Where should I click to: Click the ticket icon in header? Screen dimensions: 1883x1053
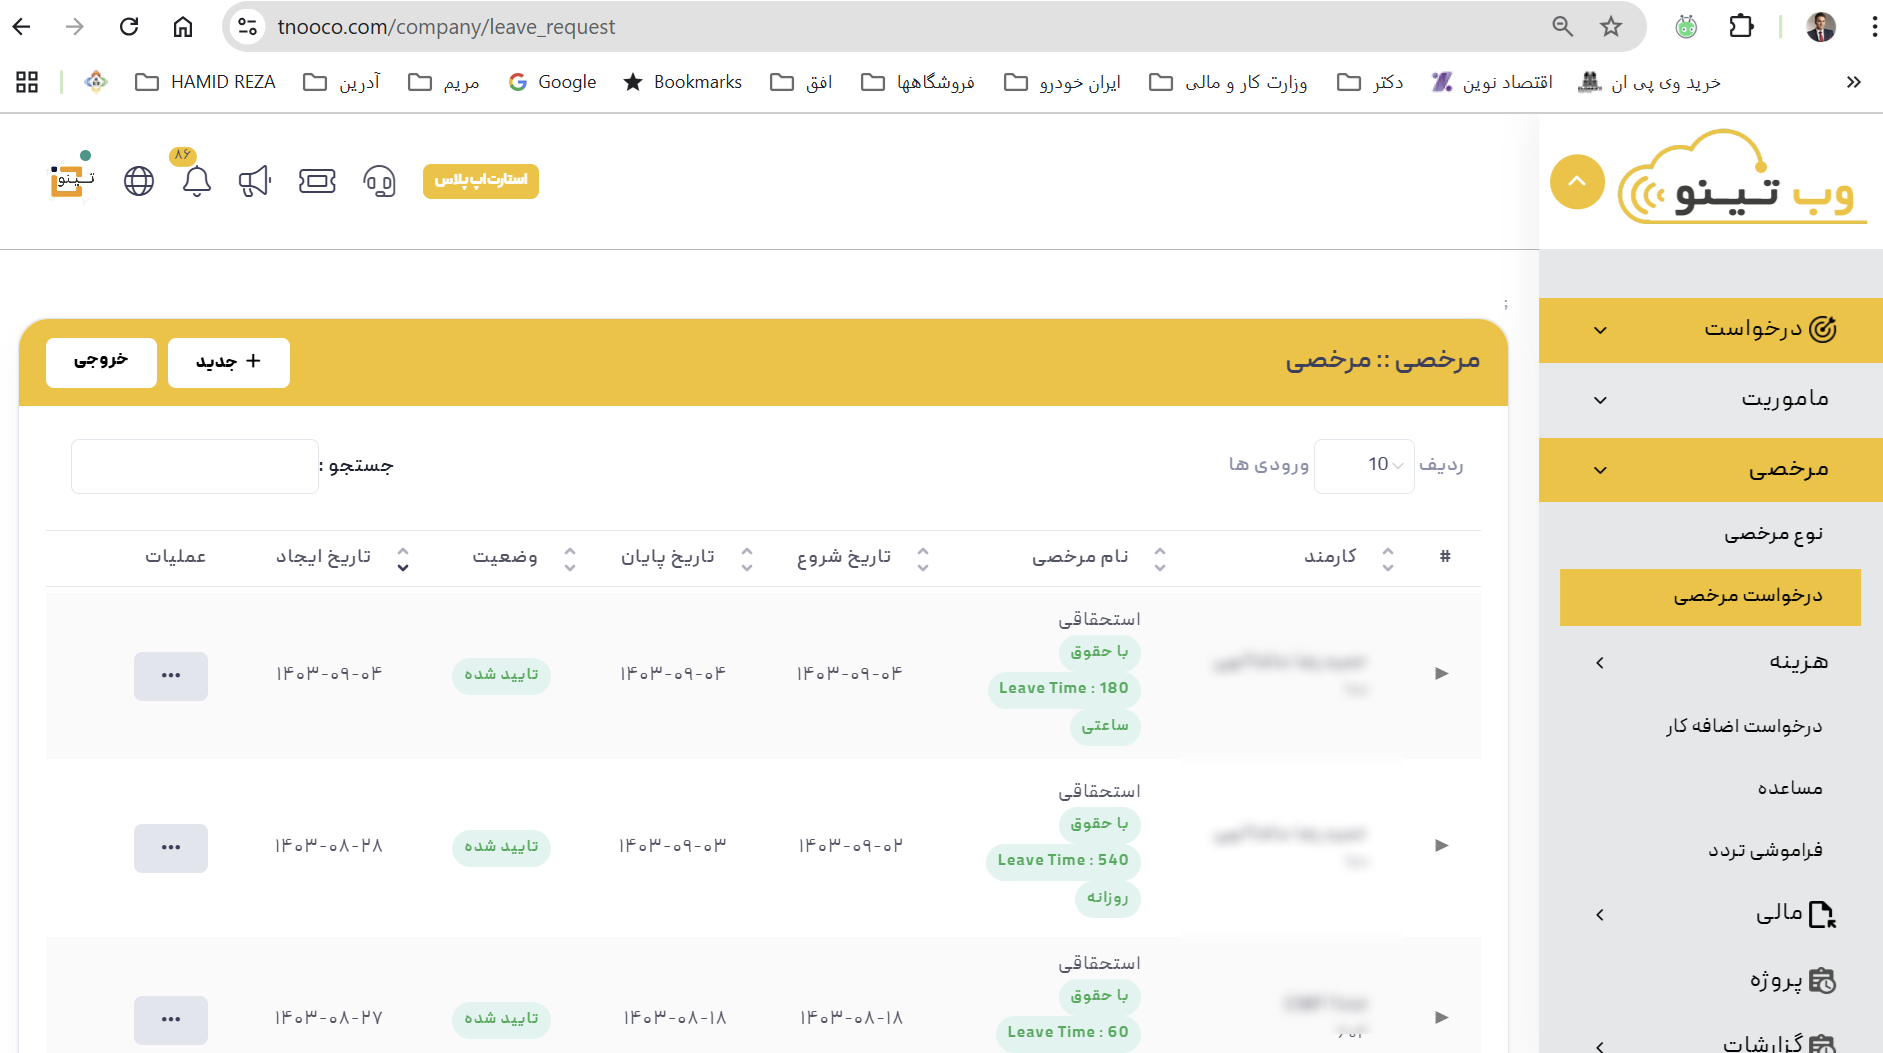317,181
